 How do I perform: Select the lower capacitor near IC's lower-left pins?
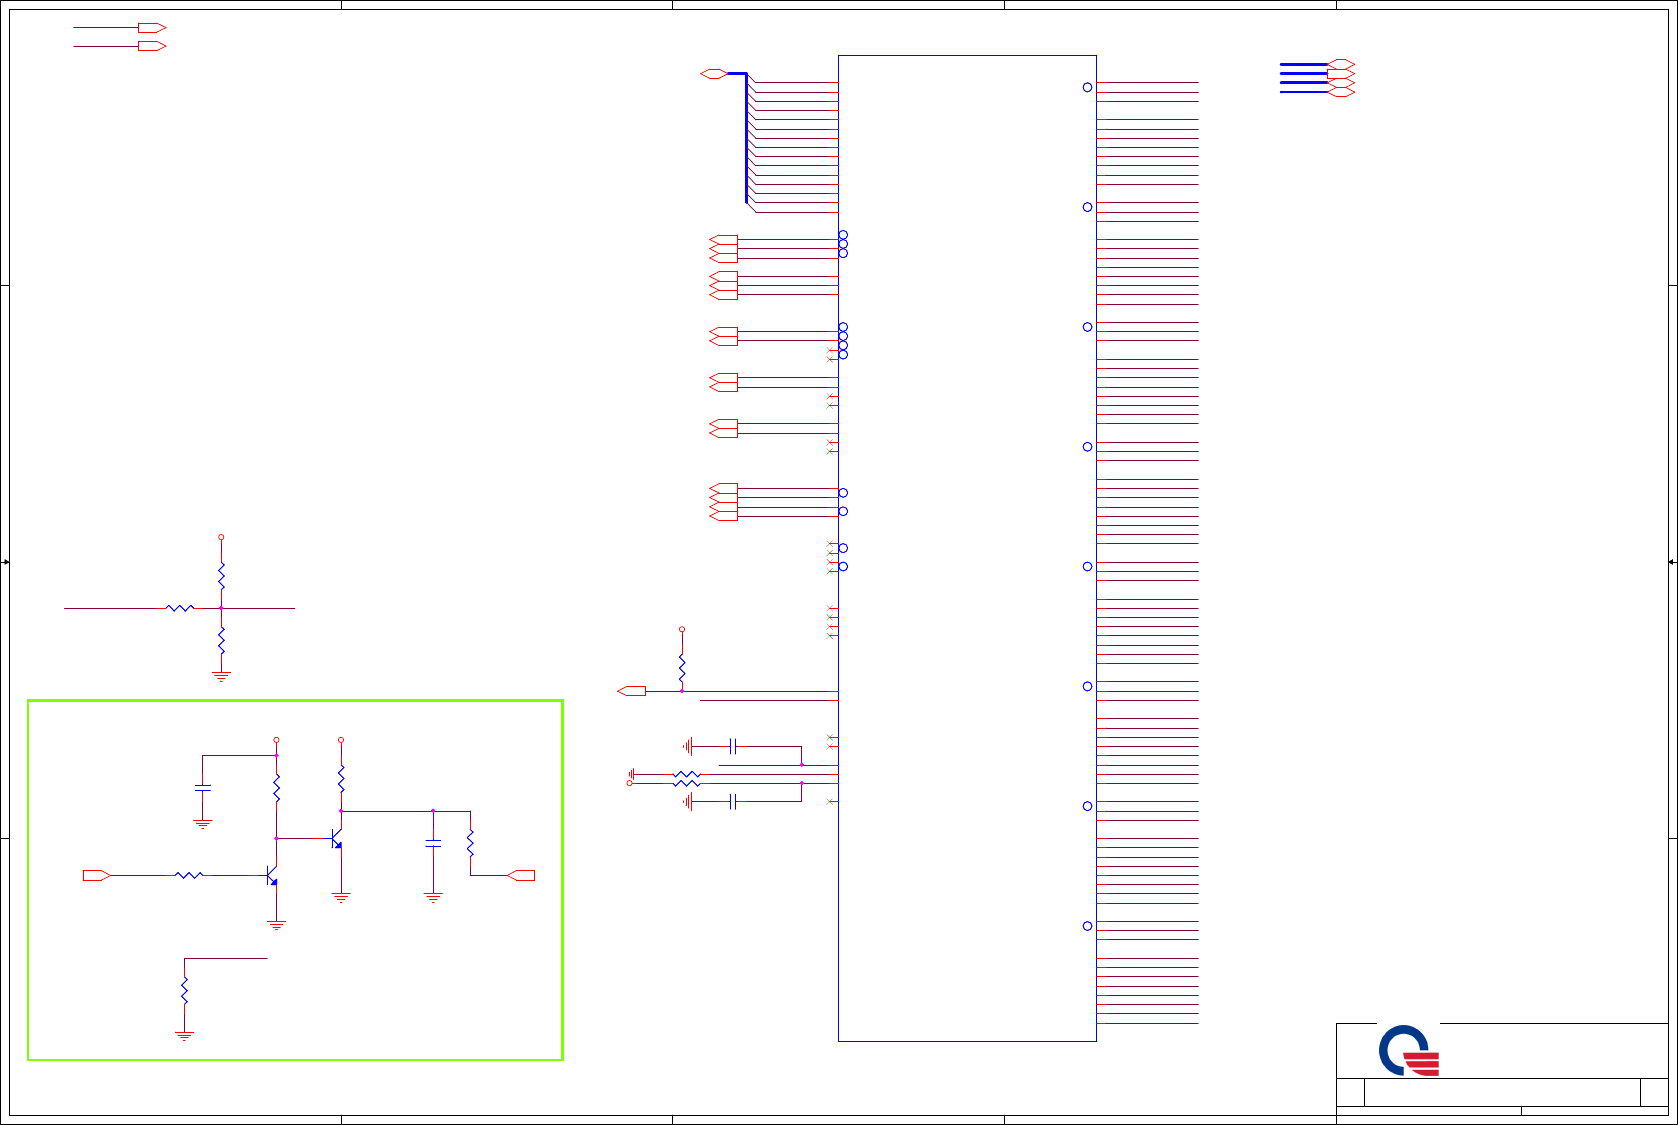point(733,801)
